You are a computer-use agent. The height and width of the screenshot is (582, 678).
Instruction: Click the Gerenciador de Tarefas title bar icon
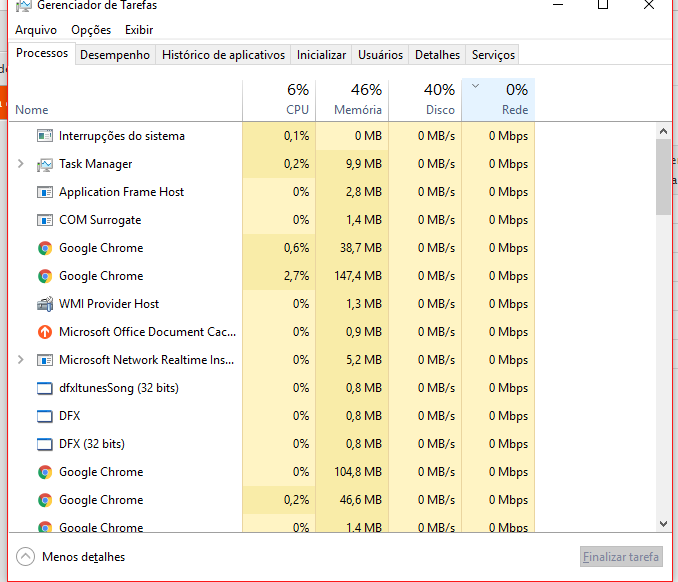[24, 6]
